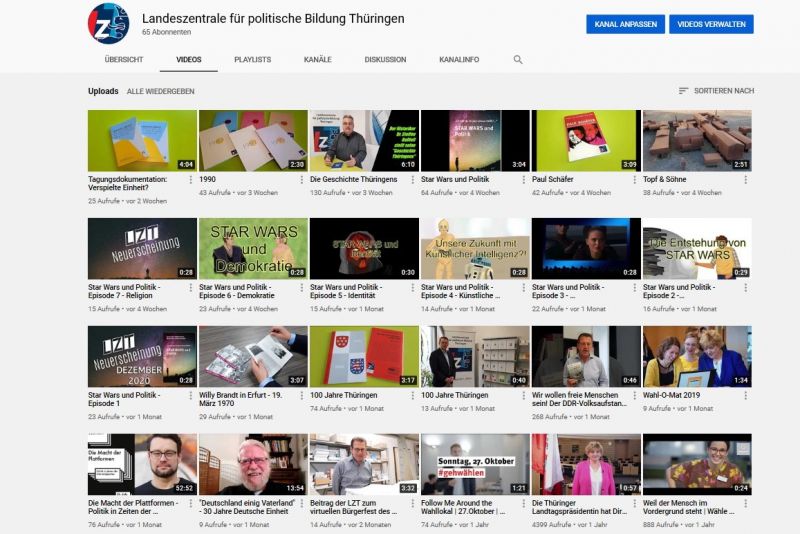Open options menu for 100 Jahre Thüringen 3:17 video
Image resolution: width=800 pixels, height=534 pixels.
coord(413,395)
